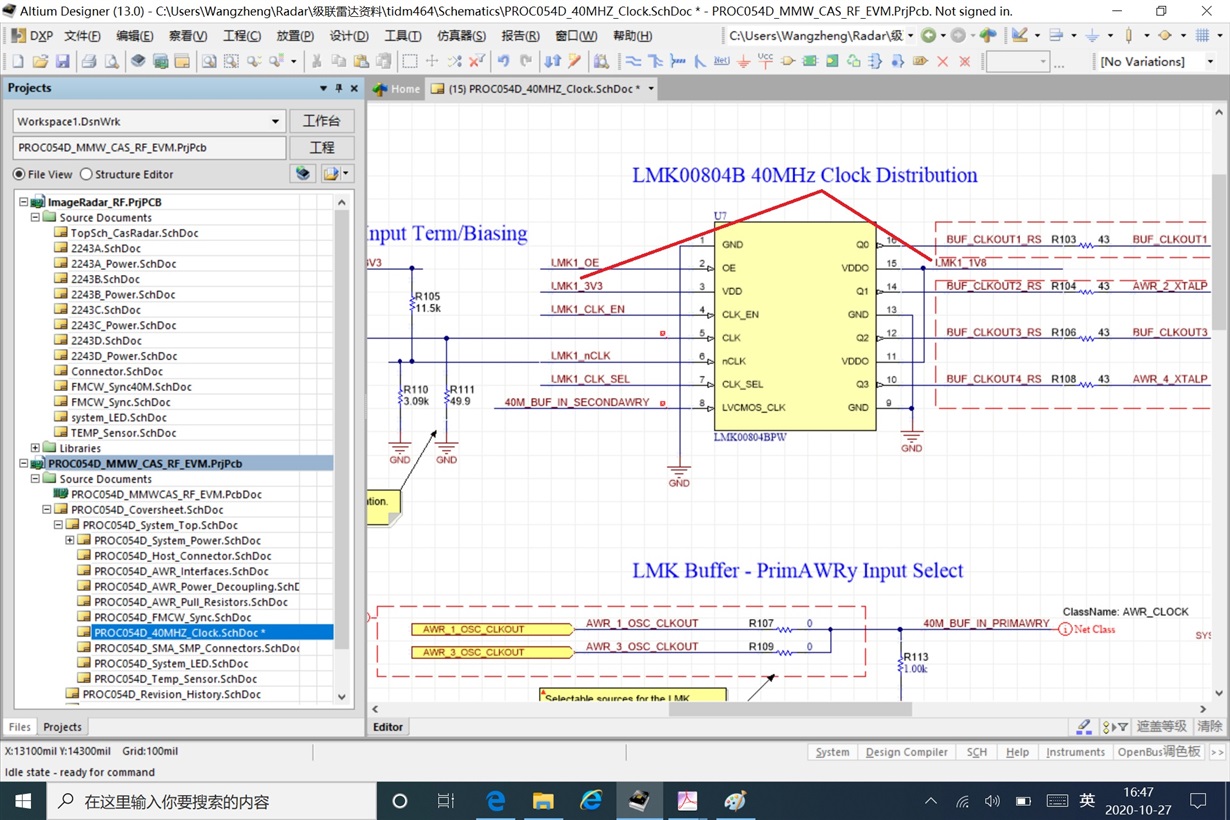Expand the PROC054D_System_Power.SchDoc node
1230x820 pixels.
(x=70, y=540)
